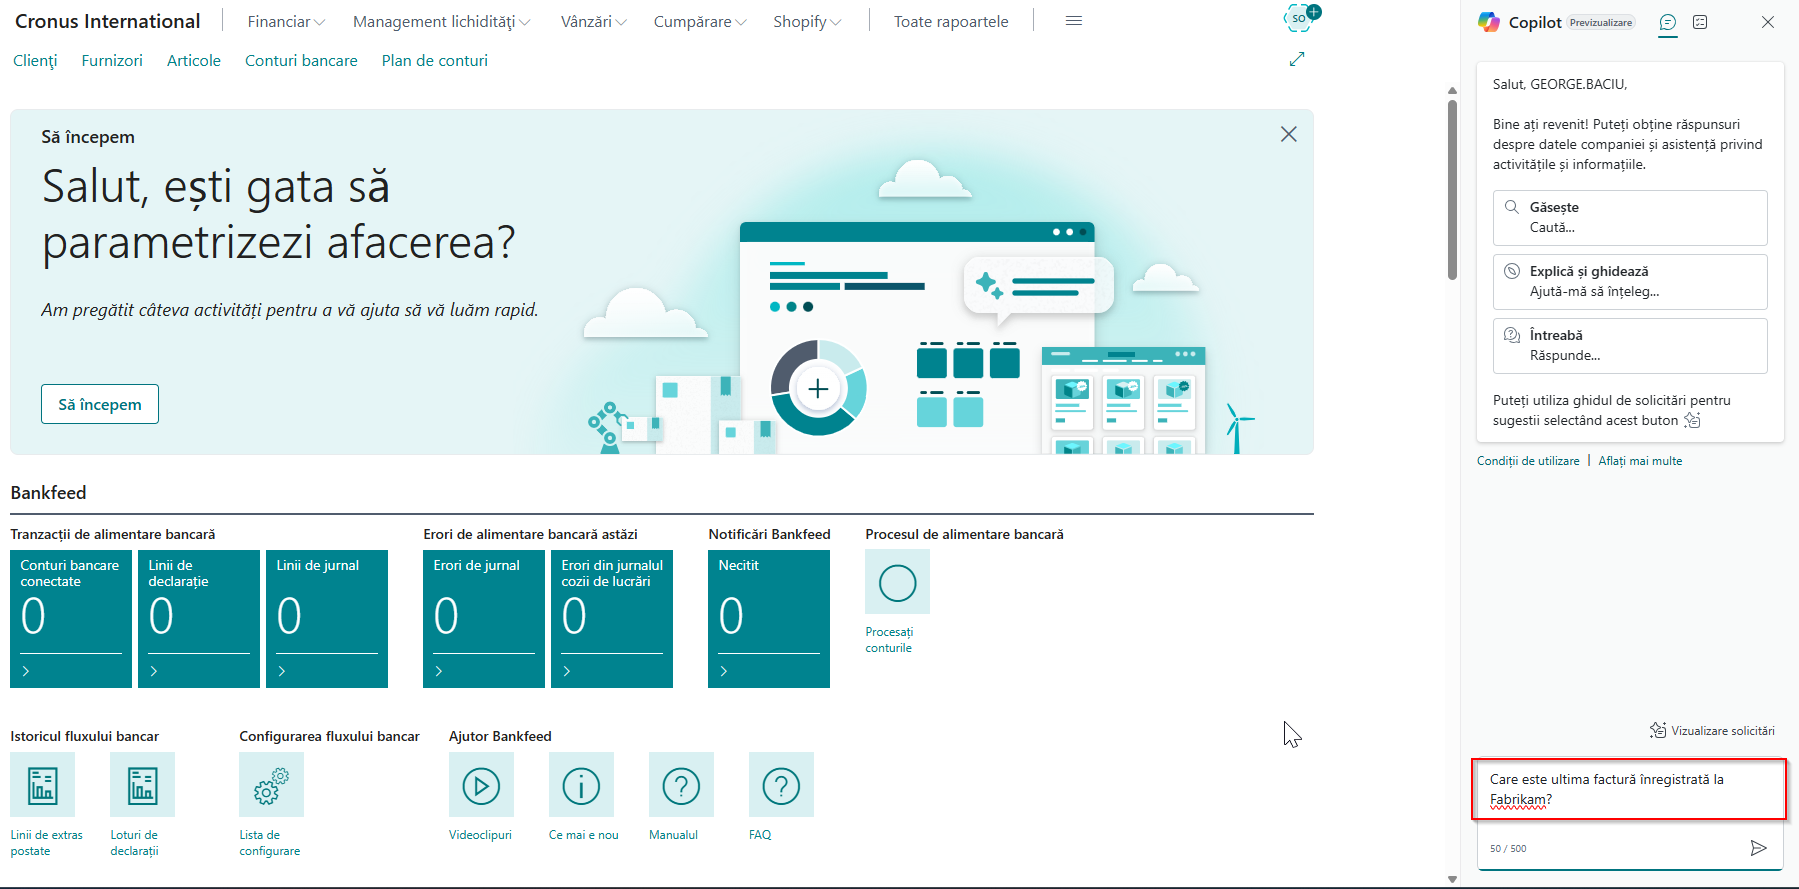Image resolution: width=1799 pixels, height=889 pixels.
Task: Send the Copilot message with arrow icon
Action: (x=1758, y=848)
